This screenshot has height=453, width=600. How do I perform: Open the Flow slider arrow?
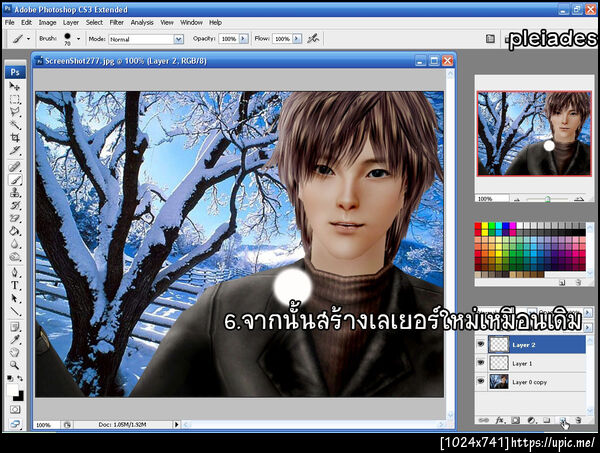297,39
